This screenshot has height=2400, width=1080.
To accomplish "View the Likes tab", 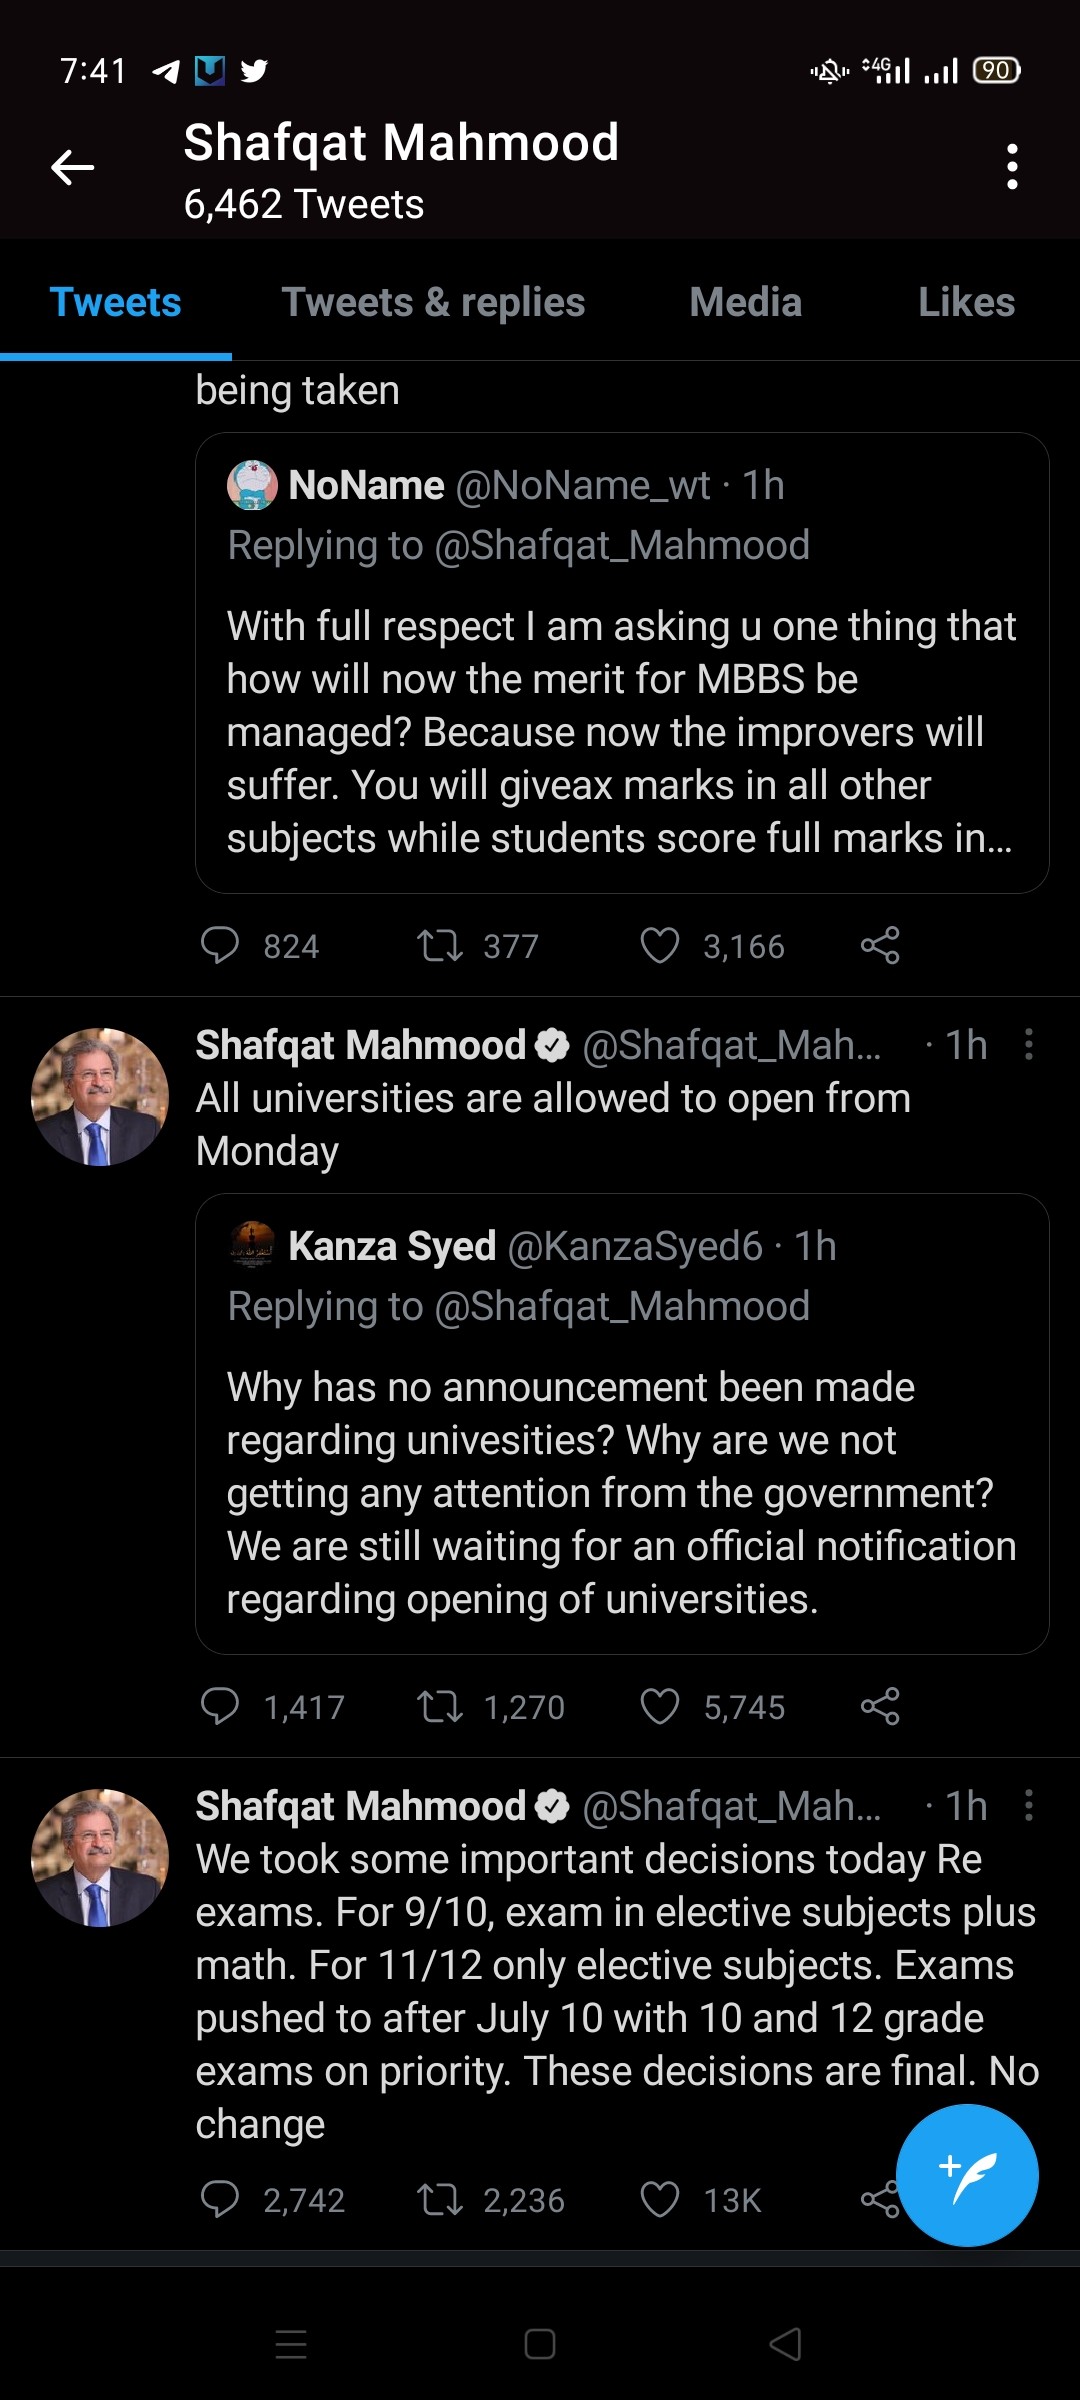I will pyautogui.click(x=966, y=302).
